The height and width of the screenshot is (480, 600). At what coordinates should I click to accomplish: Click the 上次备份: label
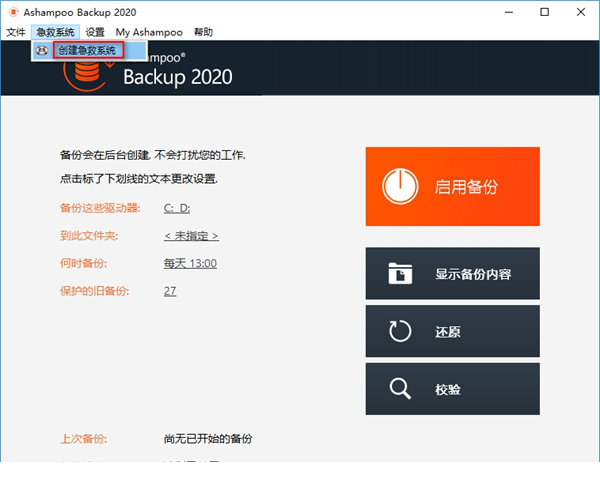[83, 439]
